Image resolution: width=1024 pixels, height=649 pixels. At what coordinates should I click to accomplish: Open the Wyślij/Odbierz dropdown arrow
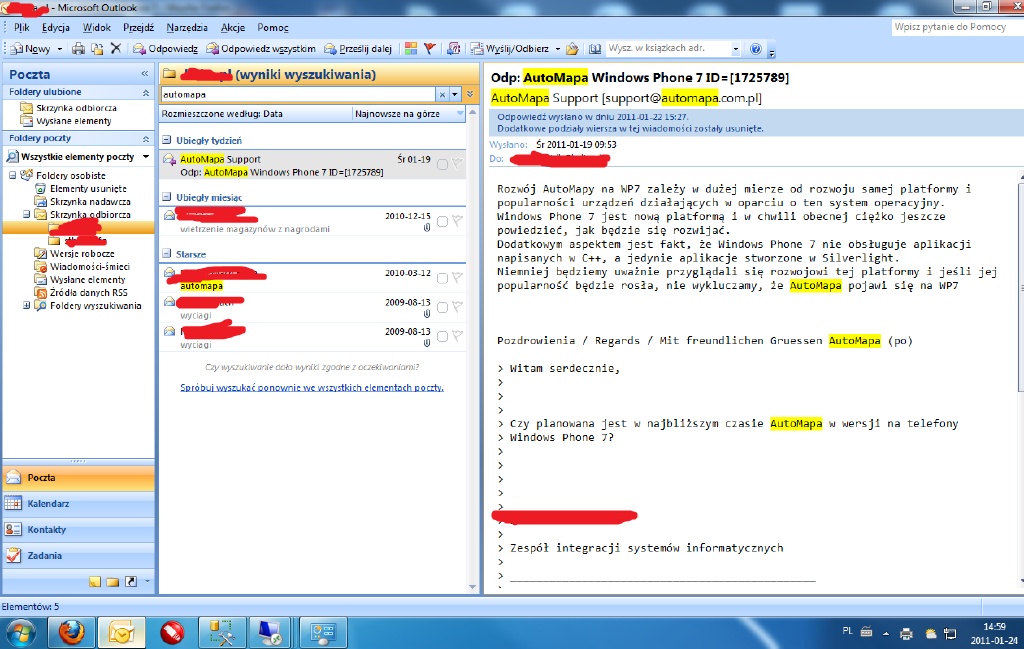557,49
